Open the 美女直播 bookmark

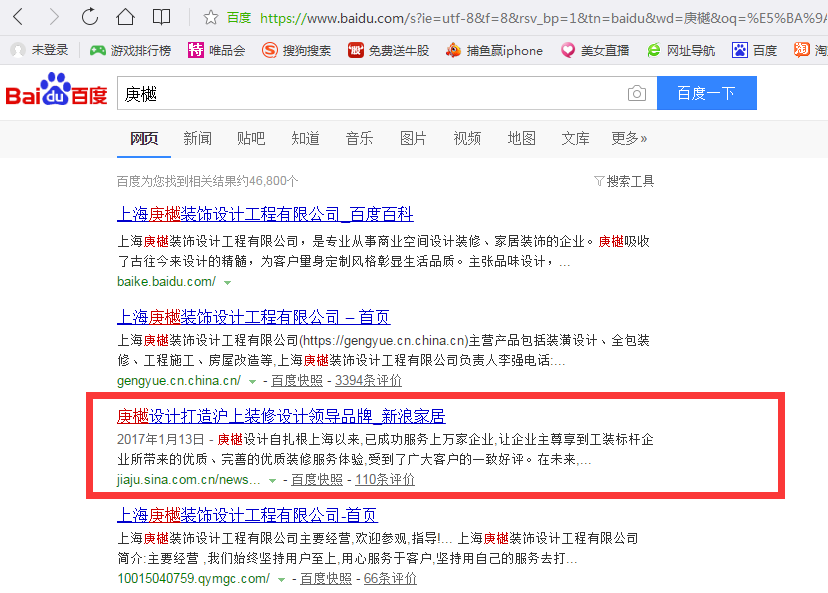pos(595,50)
